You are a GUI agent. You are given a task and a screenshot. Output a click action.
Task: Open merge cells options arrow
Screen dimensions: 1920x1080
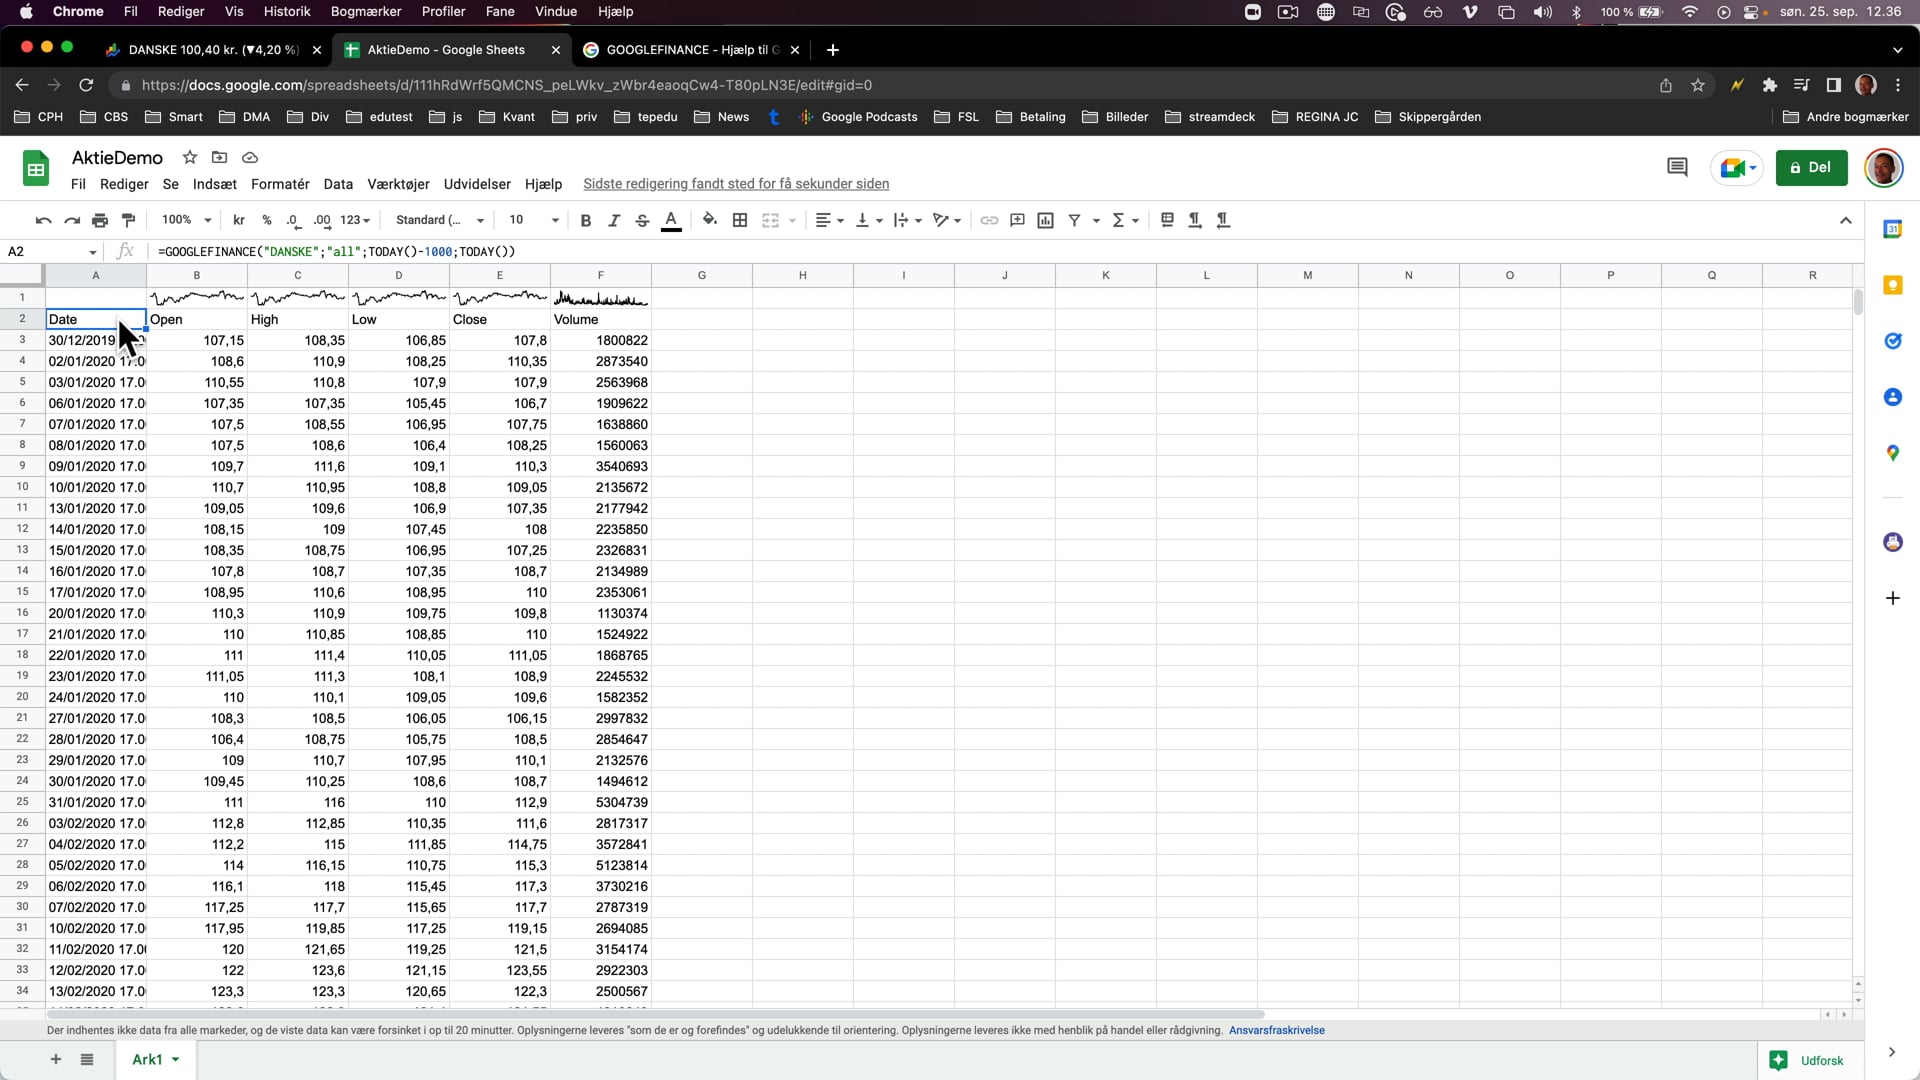(x=792, y=220)
